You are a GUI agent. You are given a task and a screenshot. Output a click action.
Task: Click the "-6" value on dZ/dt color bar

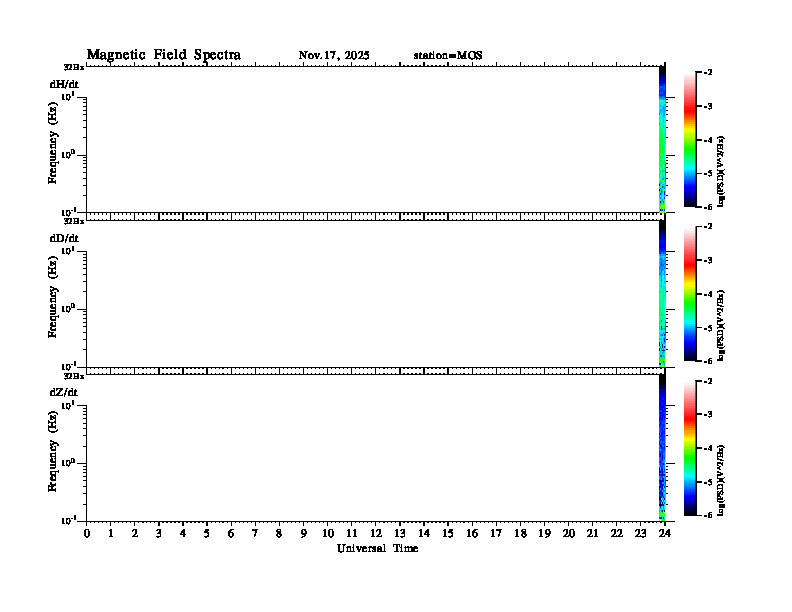point(708,515)
